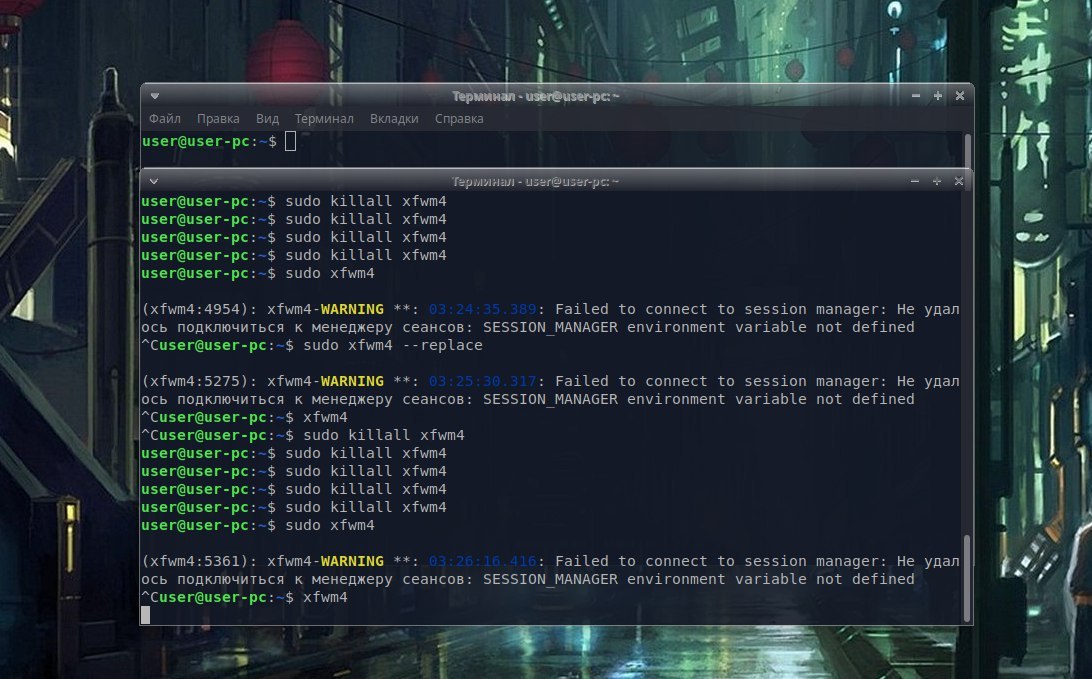Click the back terminal's vertical scrollbar
The image size is (1092, 679).
pos(967,150)
